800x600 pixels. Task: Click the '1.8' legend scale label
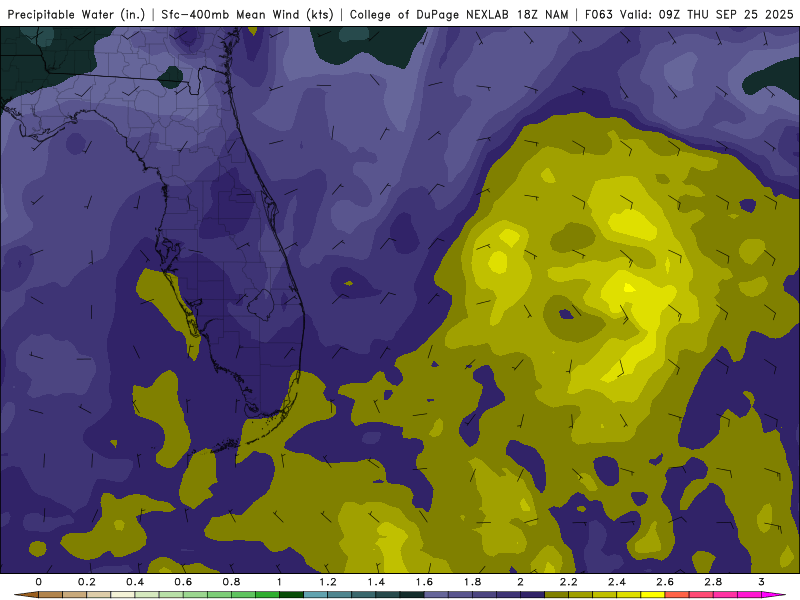click(x=472, y=582)
